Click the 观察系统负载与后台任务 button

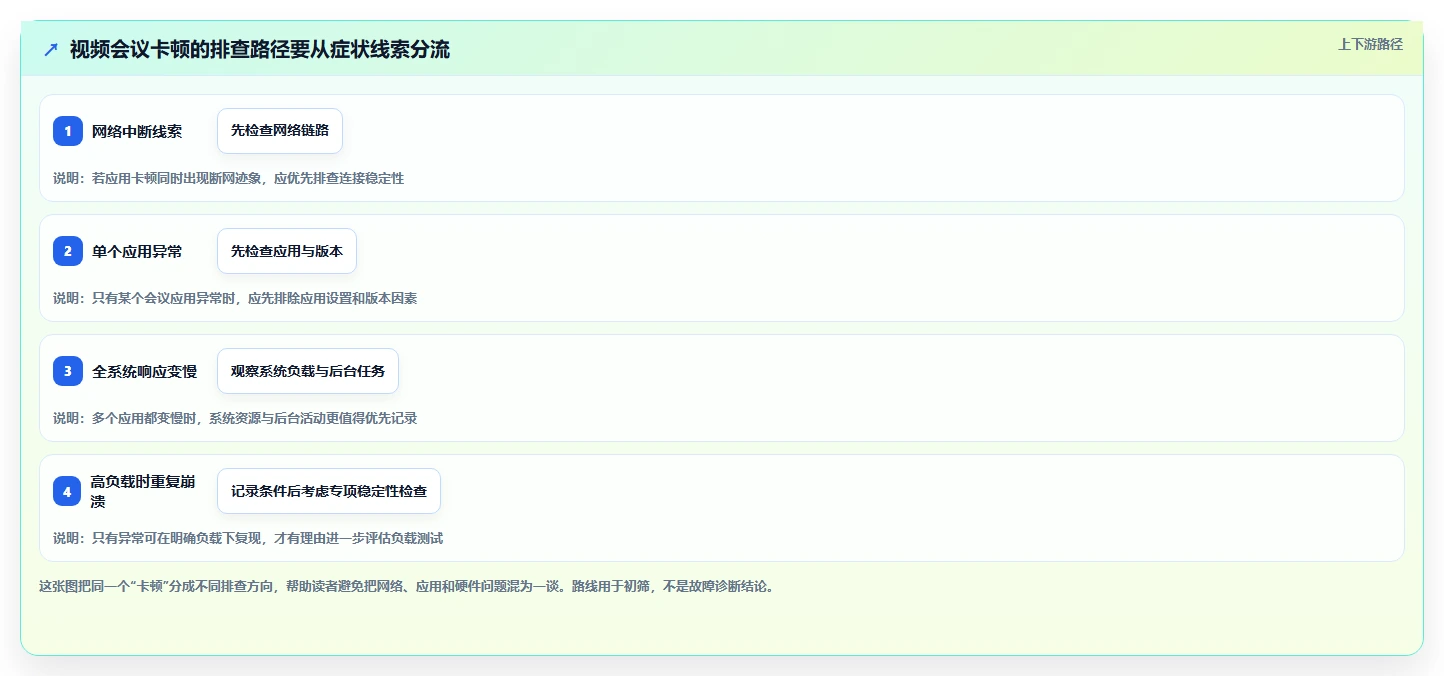pyautogui.click(x=308, y=371)
